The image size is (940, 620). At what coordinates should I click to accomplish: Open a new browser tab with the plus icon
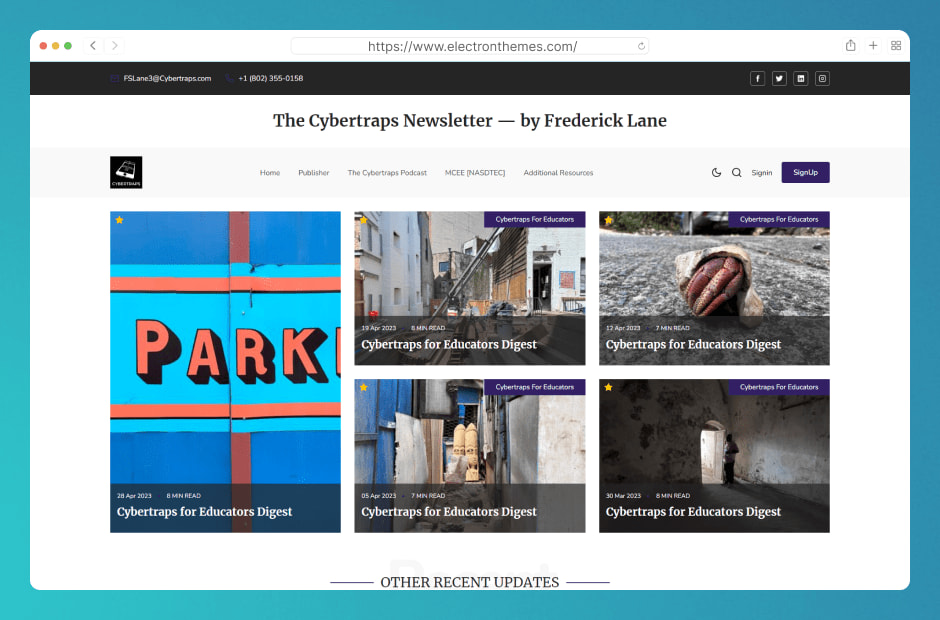tap(873, 46)
